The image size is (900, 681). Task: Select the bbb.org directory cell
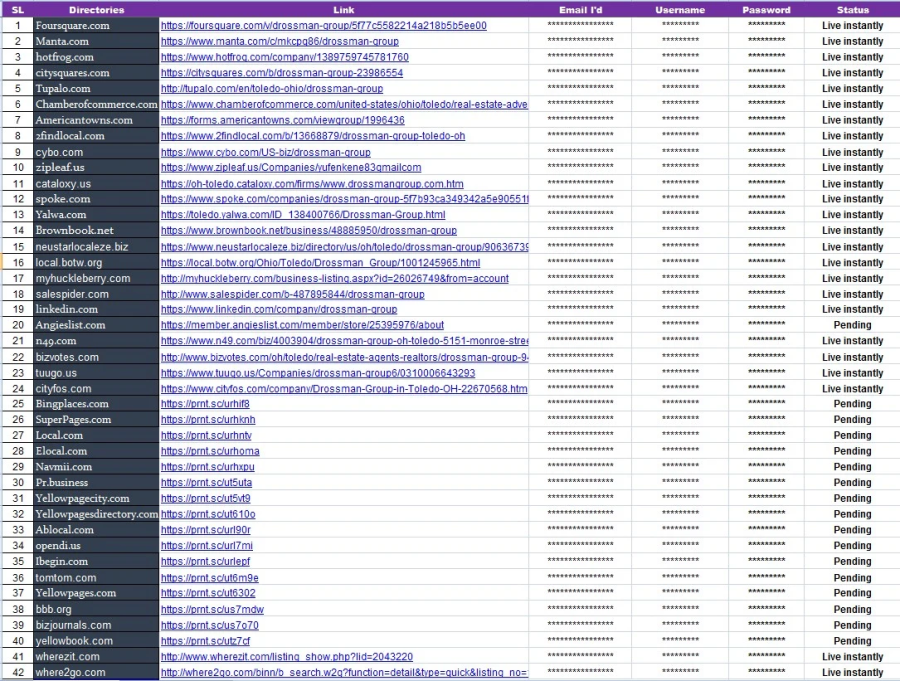tap(96, 610)
